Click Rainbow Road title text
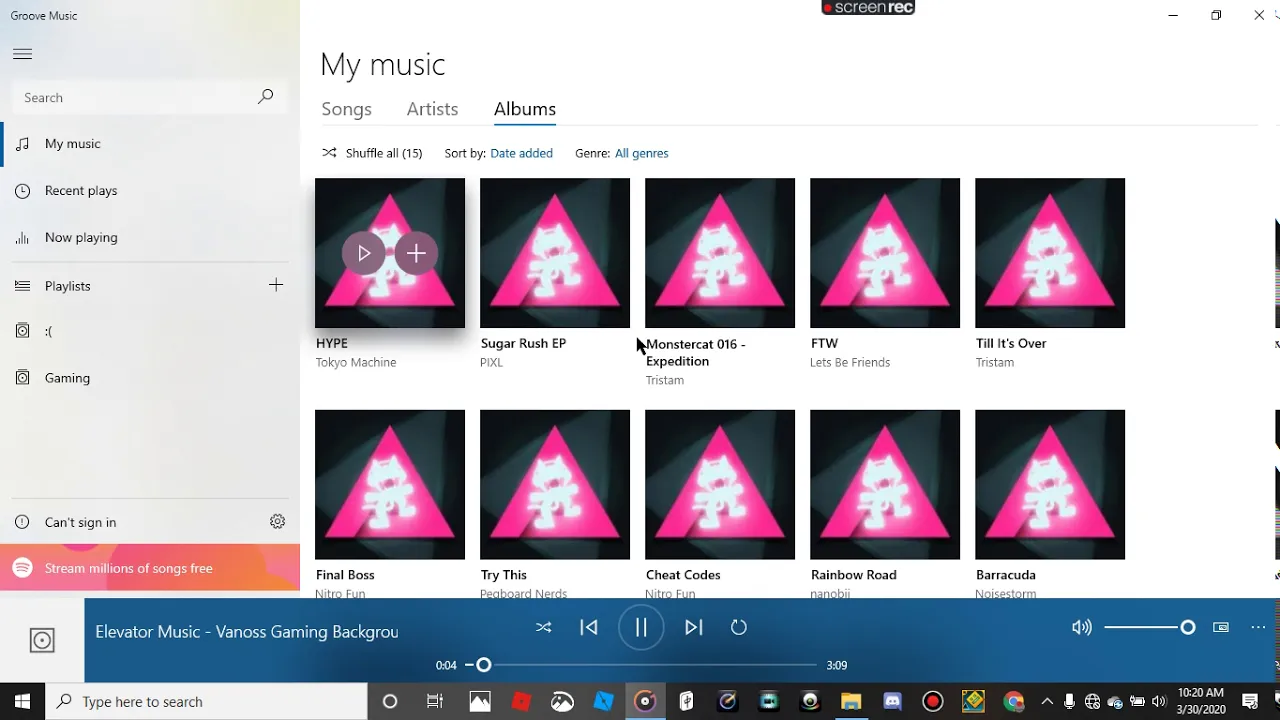The height and width of the screenshot is (720, 1280). [x=854, y=575]
